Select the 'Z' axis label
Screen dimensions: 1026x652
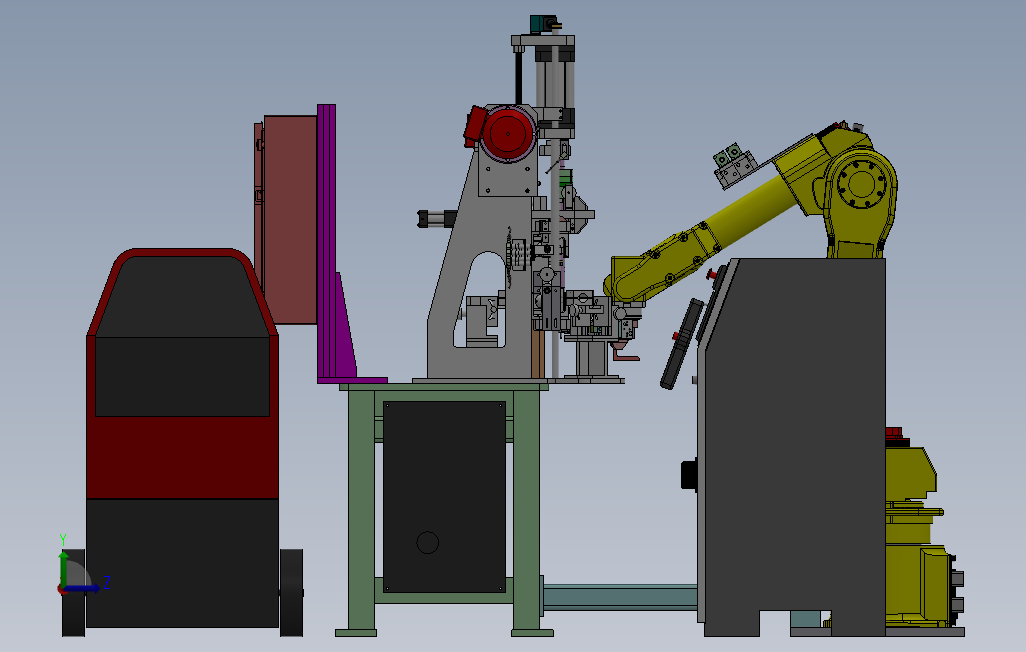(107, 582)
